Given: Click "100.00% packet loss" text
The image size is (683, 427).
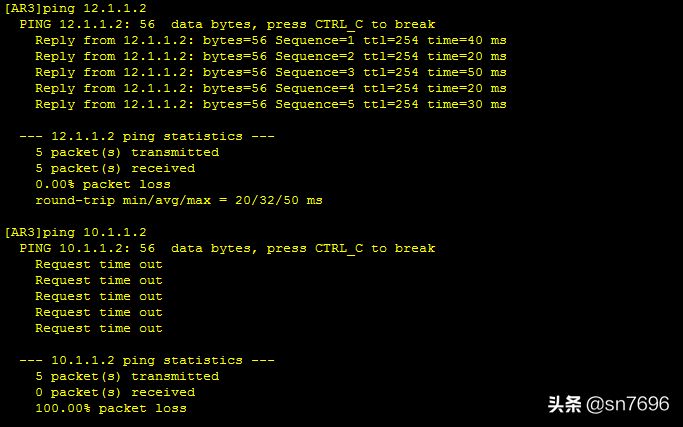Looking at the screenshot, I should point(111,408).
